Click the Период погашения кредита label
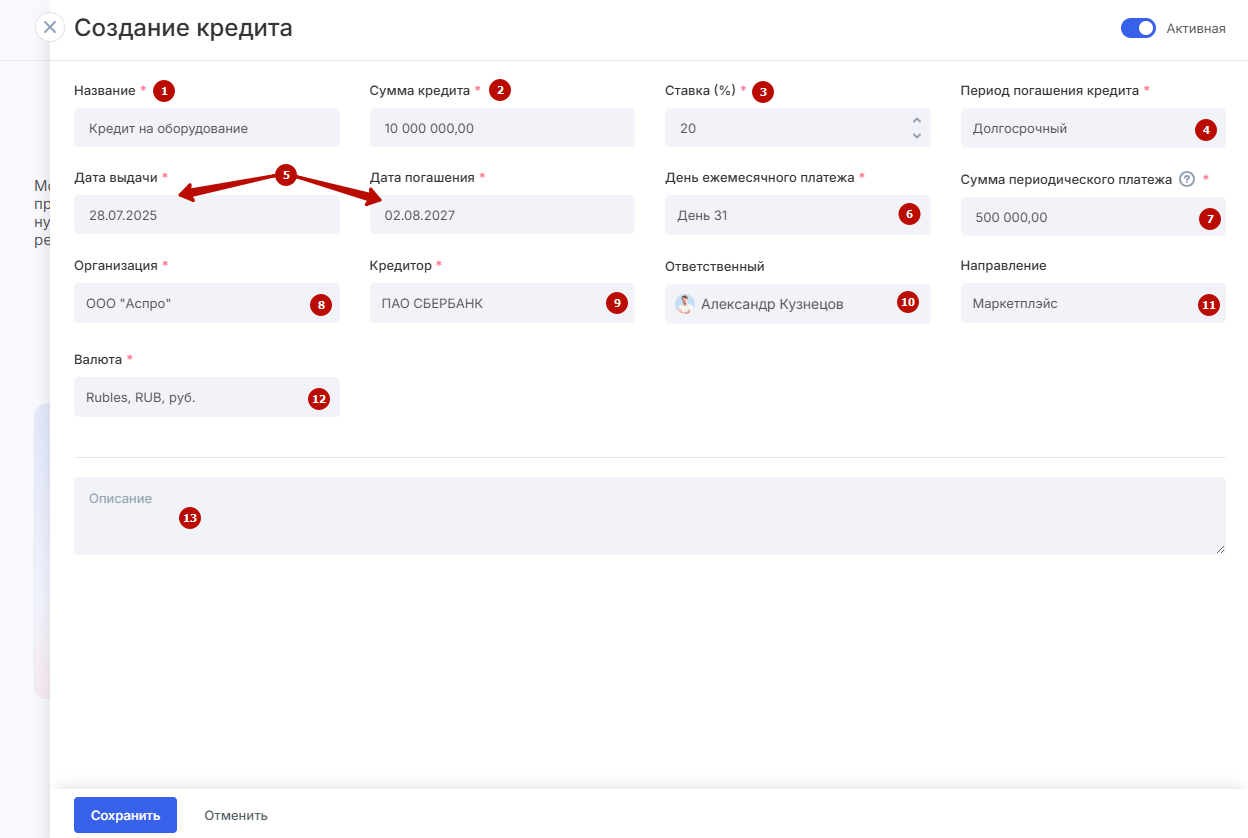 (1050, 90)
